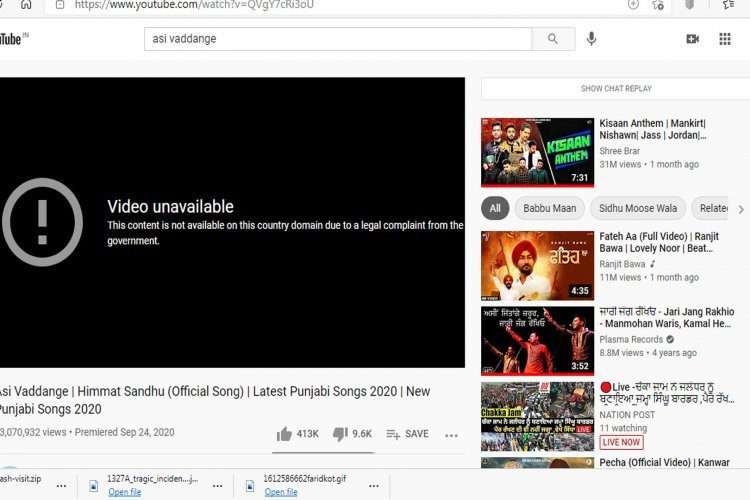This screenshot has height=500, width=750.
Task: Open Jari Jang Rakhio video thumbnail
Action: click(x=538, y=341)
